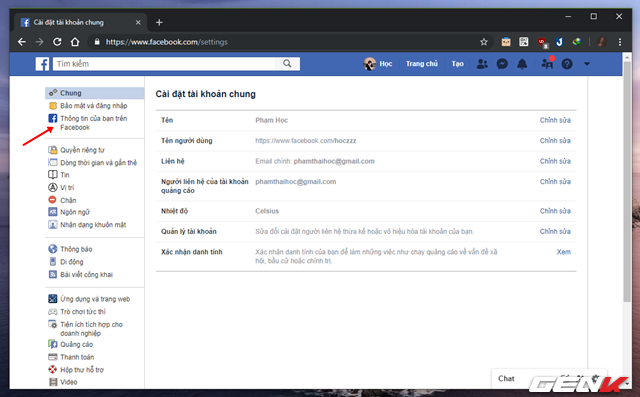Select Chung in the settings sidebar
The width and height of the screenshot is (640, 397).
pos(95,93)
